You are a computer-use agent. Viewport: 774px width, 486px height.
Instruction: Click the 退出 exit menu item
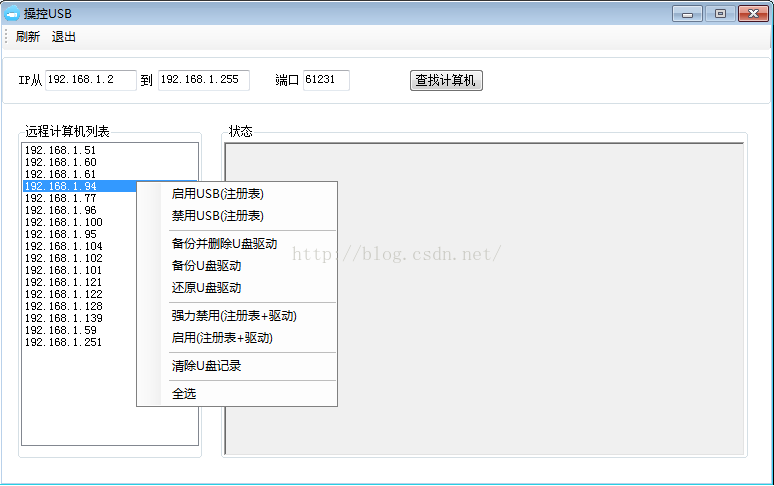[64, 37]
